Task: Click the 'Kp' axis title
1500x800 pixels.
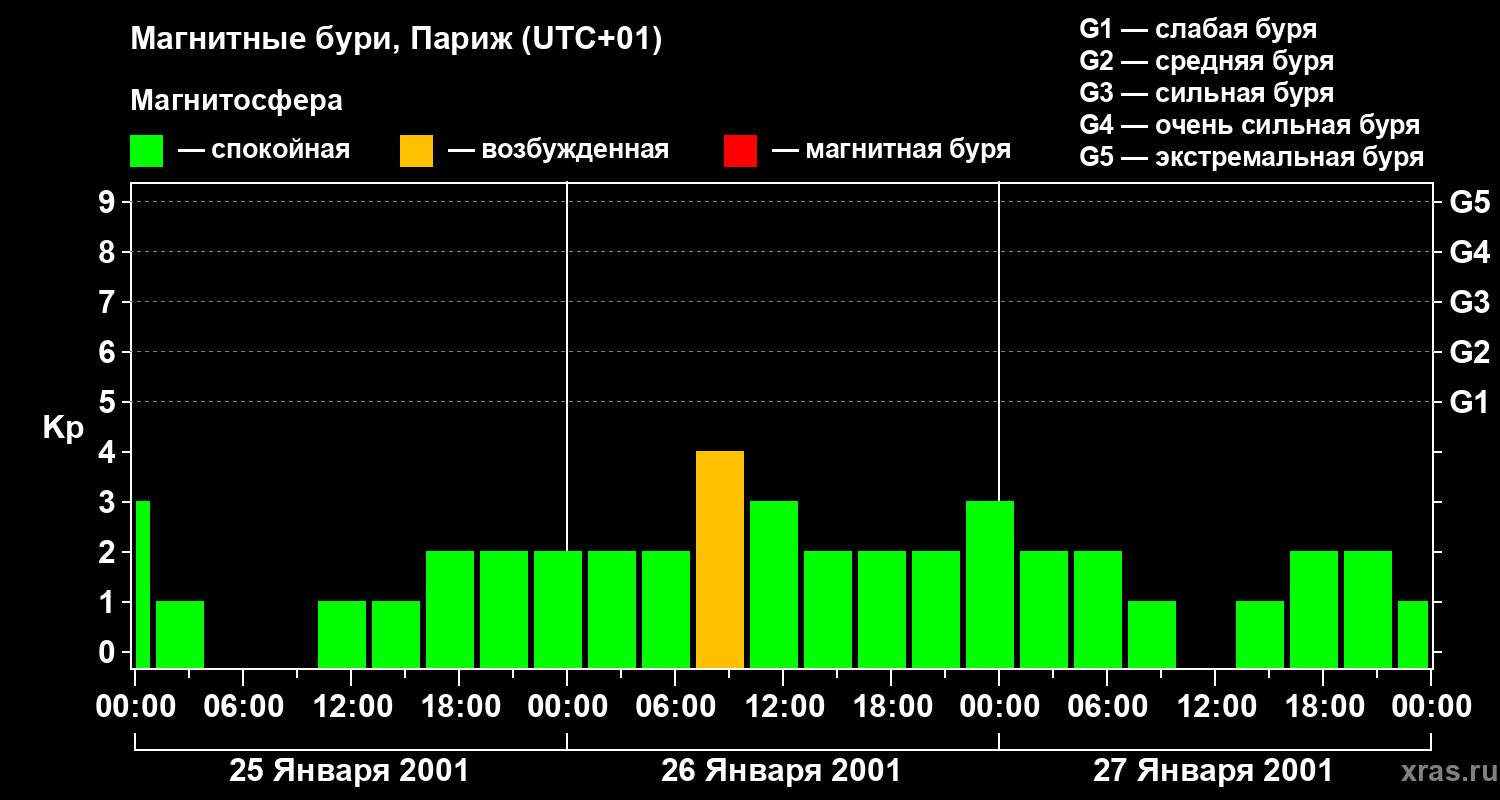Action: point(63,428)
